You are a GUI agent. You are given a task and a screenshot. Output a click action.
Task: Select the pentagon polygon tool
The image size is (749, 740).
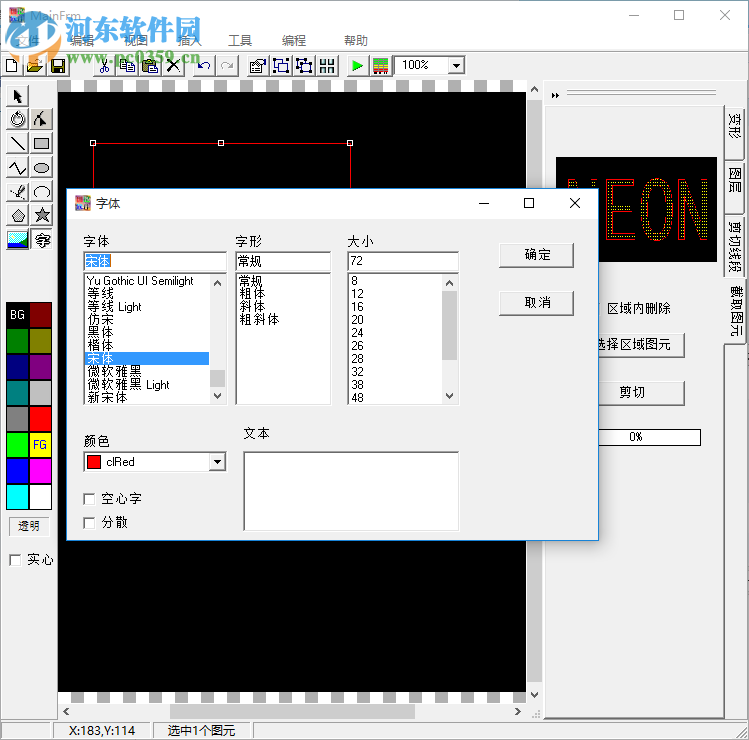click(18, 215)
